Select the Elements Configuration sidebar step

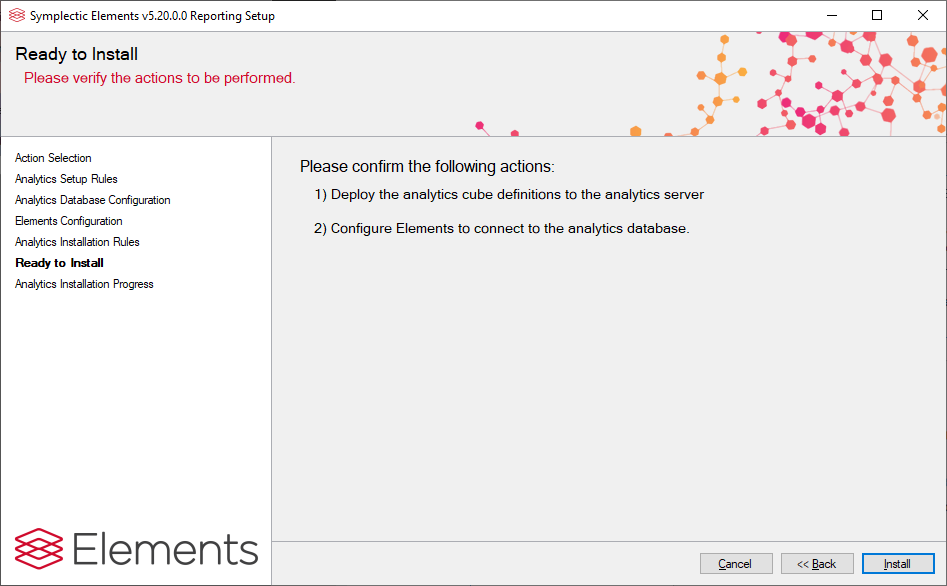click(68, 221)
